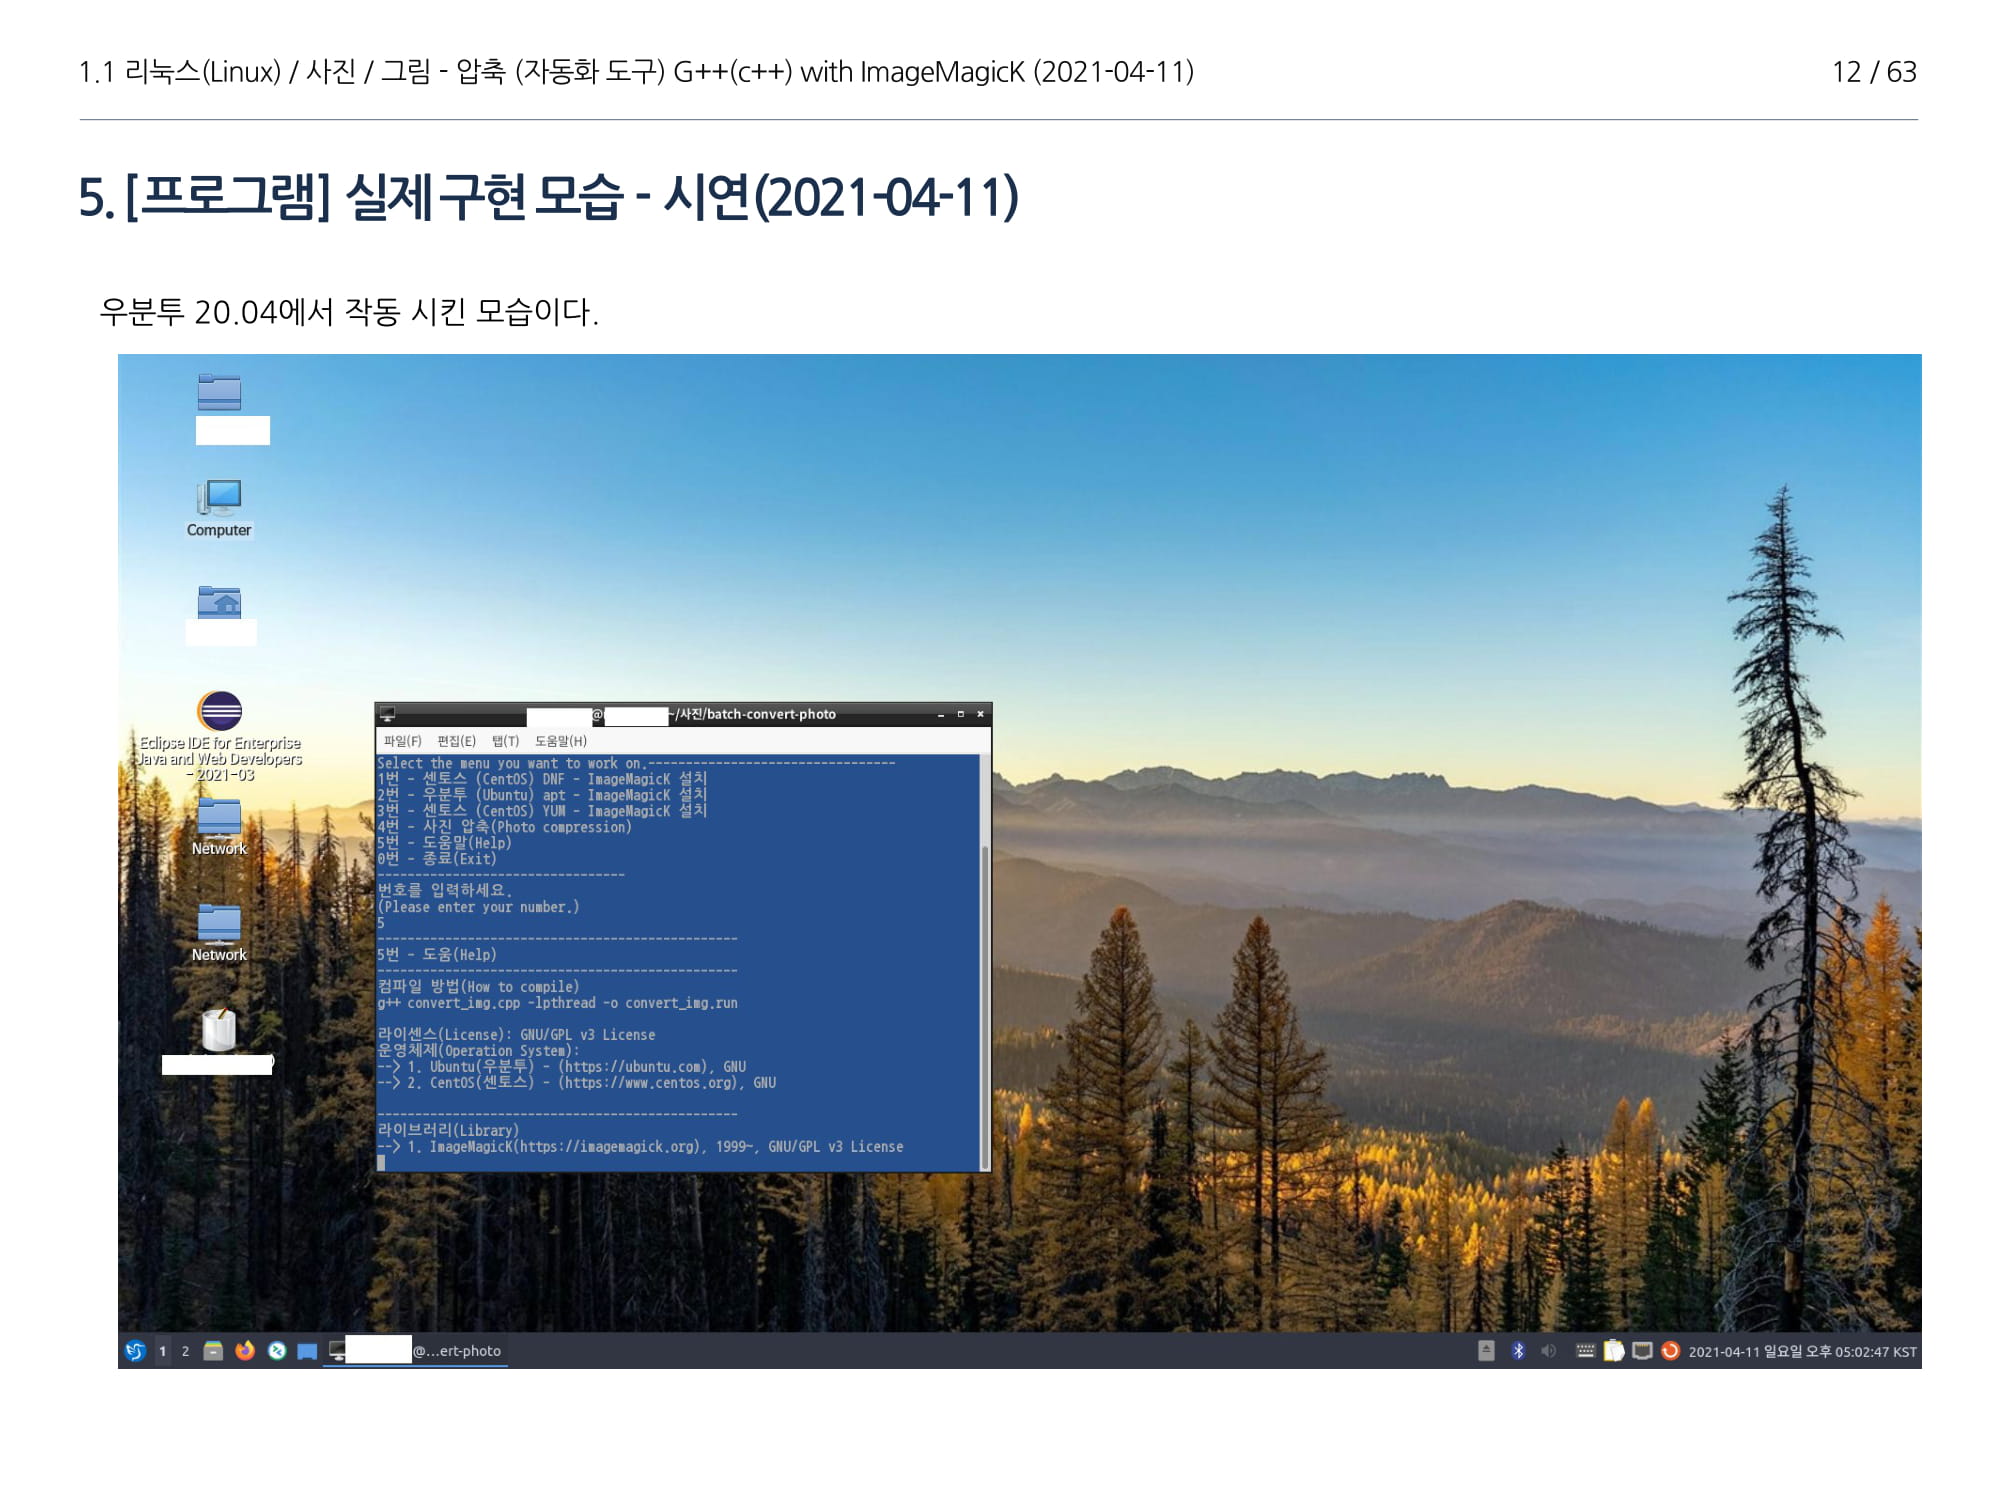
Task: Click the show desktop icon
Action: click(307, 1351)
